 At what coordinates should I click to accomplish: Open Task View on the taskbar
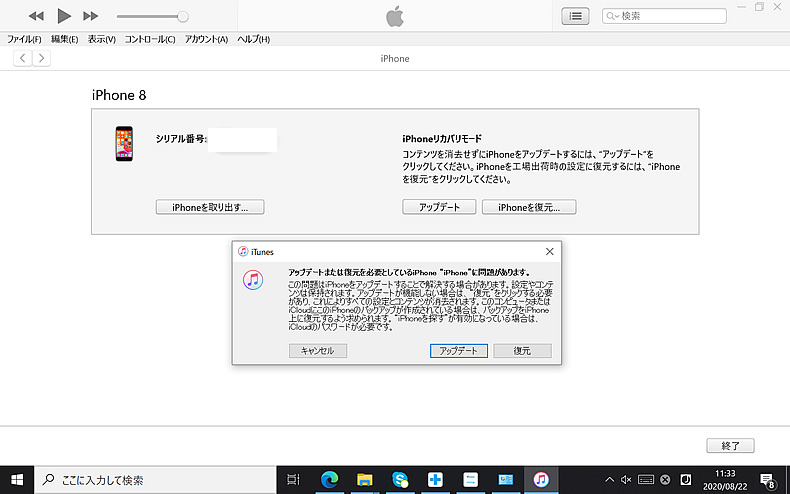coord(293,480)
